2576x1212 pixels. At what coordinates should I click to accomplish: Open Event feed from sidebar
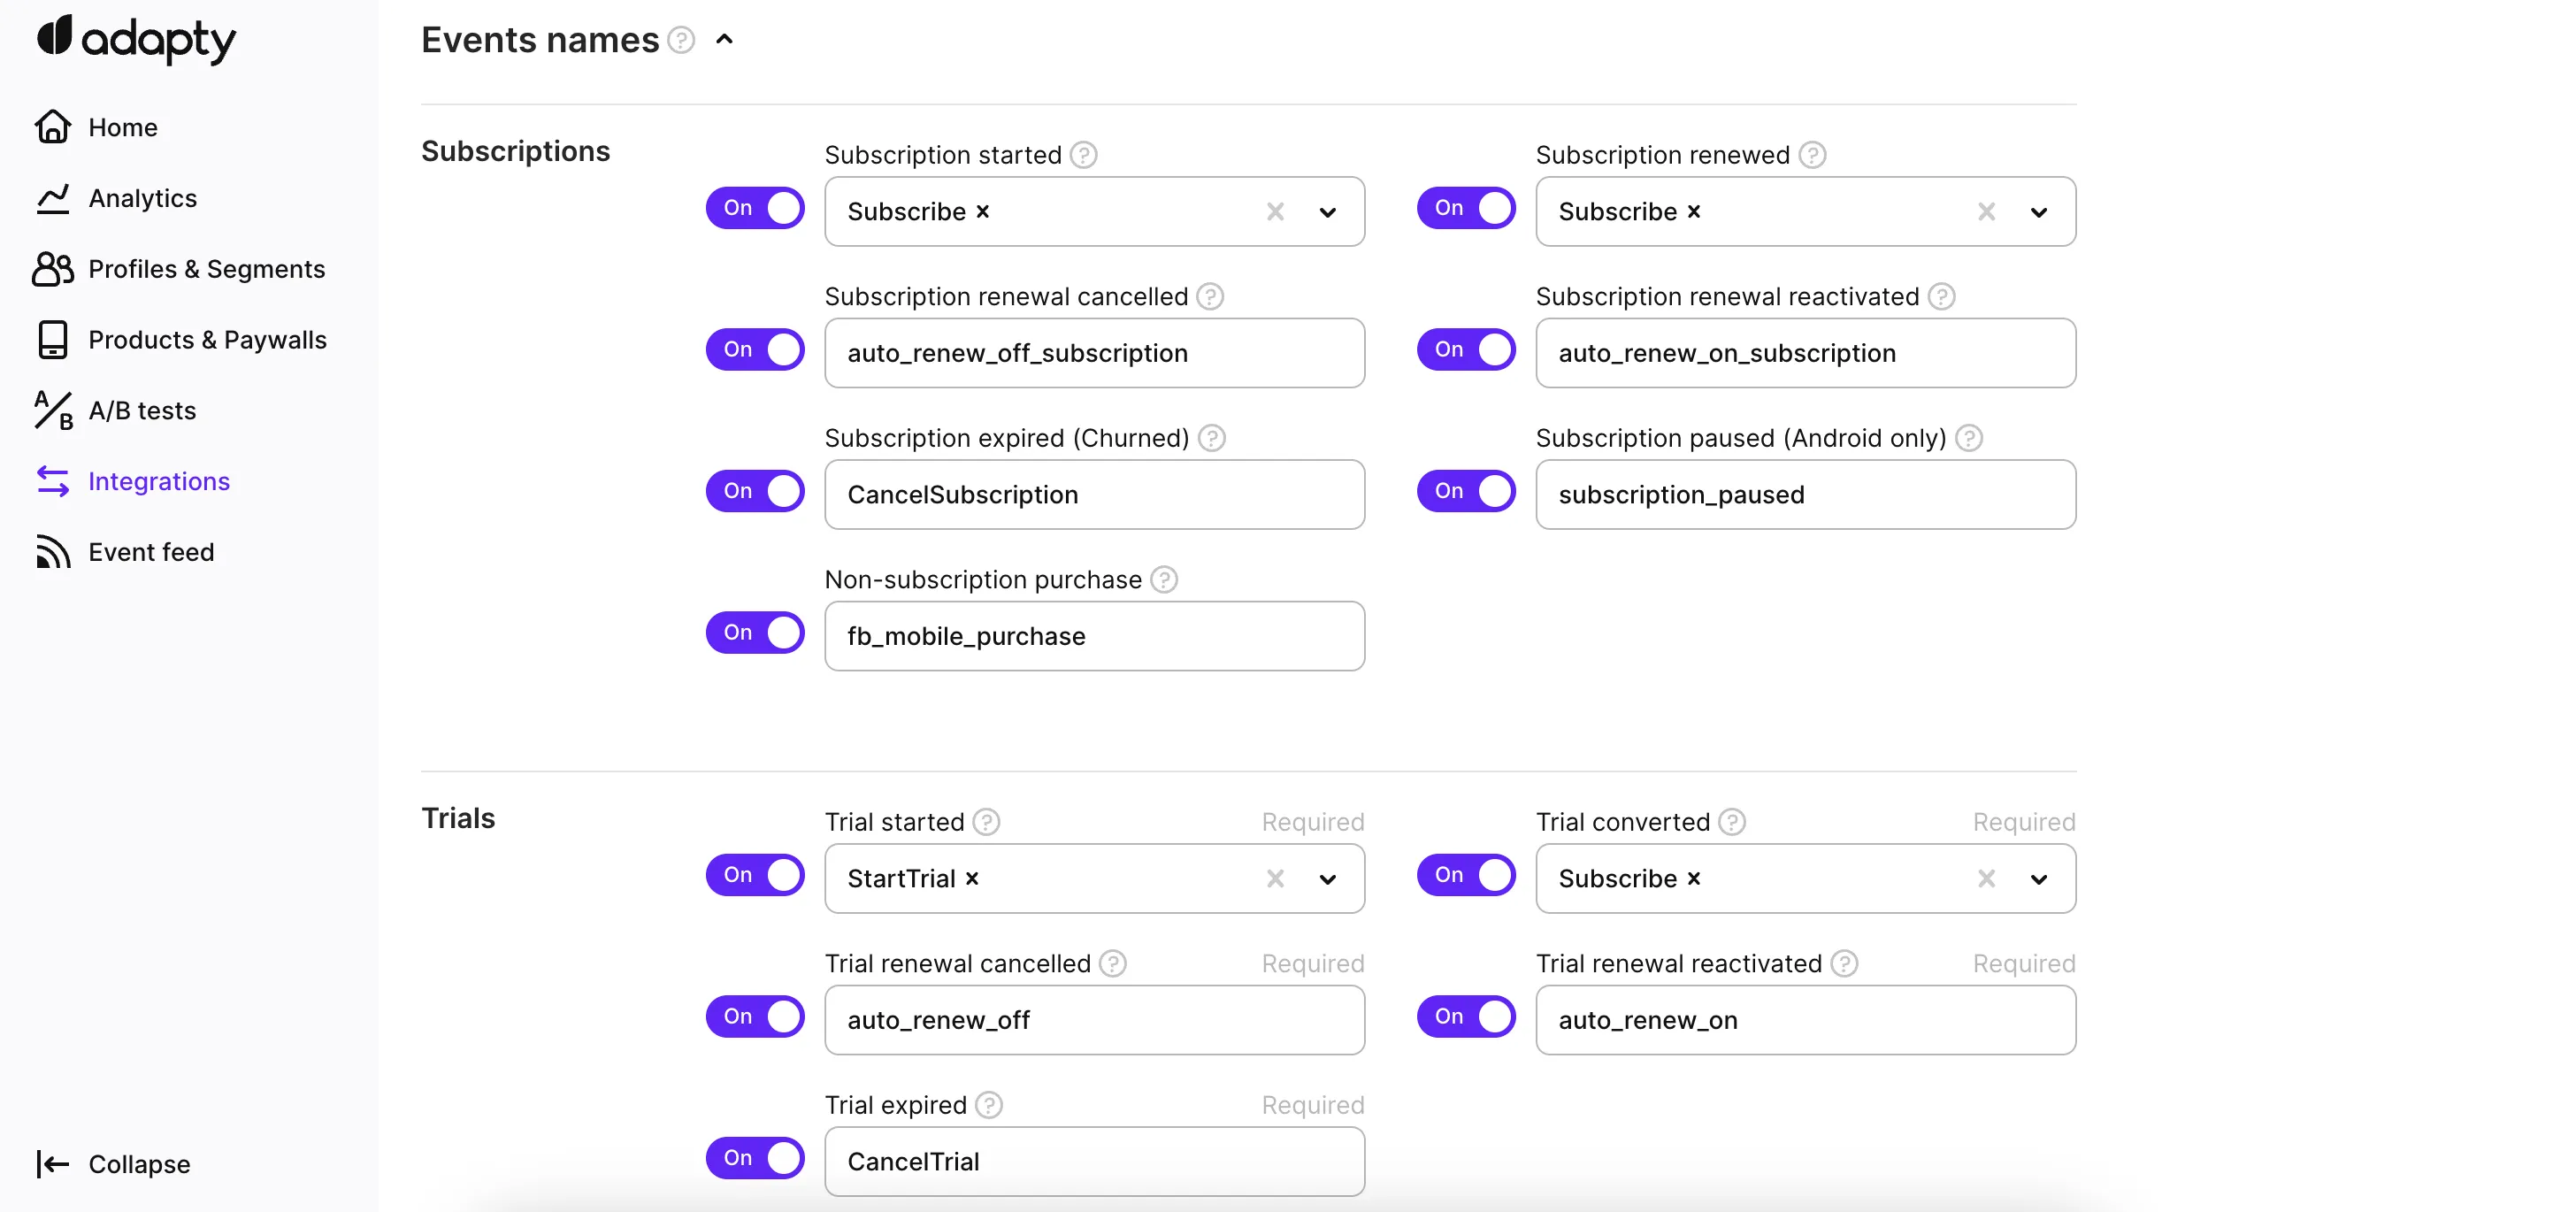pos(151,552)
